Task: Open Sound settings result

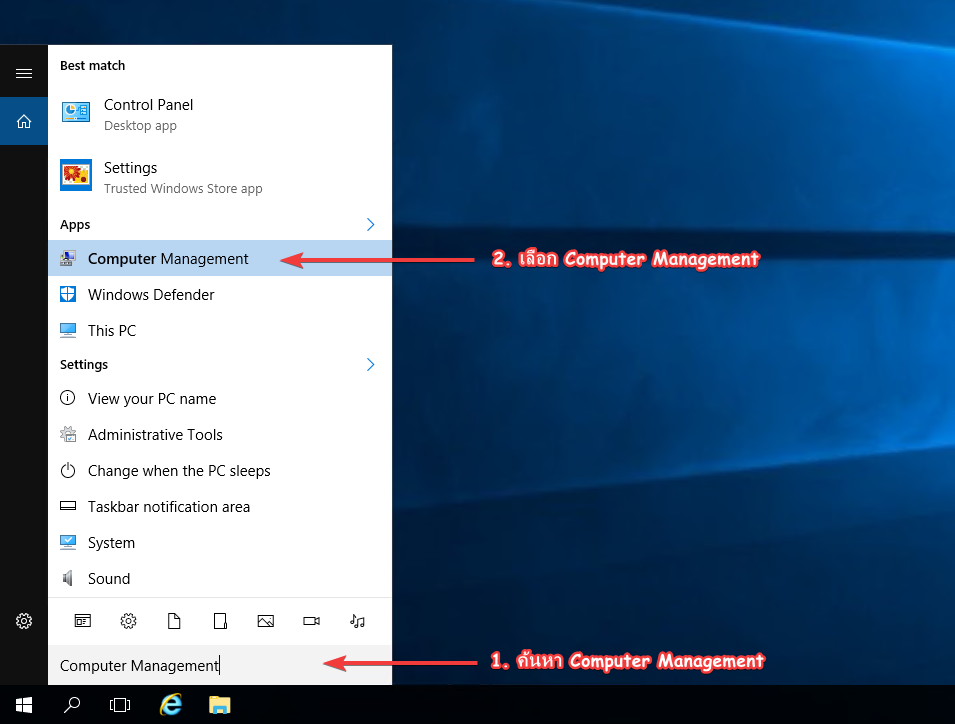Action: [220, 578]
